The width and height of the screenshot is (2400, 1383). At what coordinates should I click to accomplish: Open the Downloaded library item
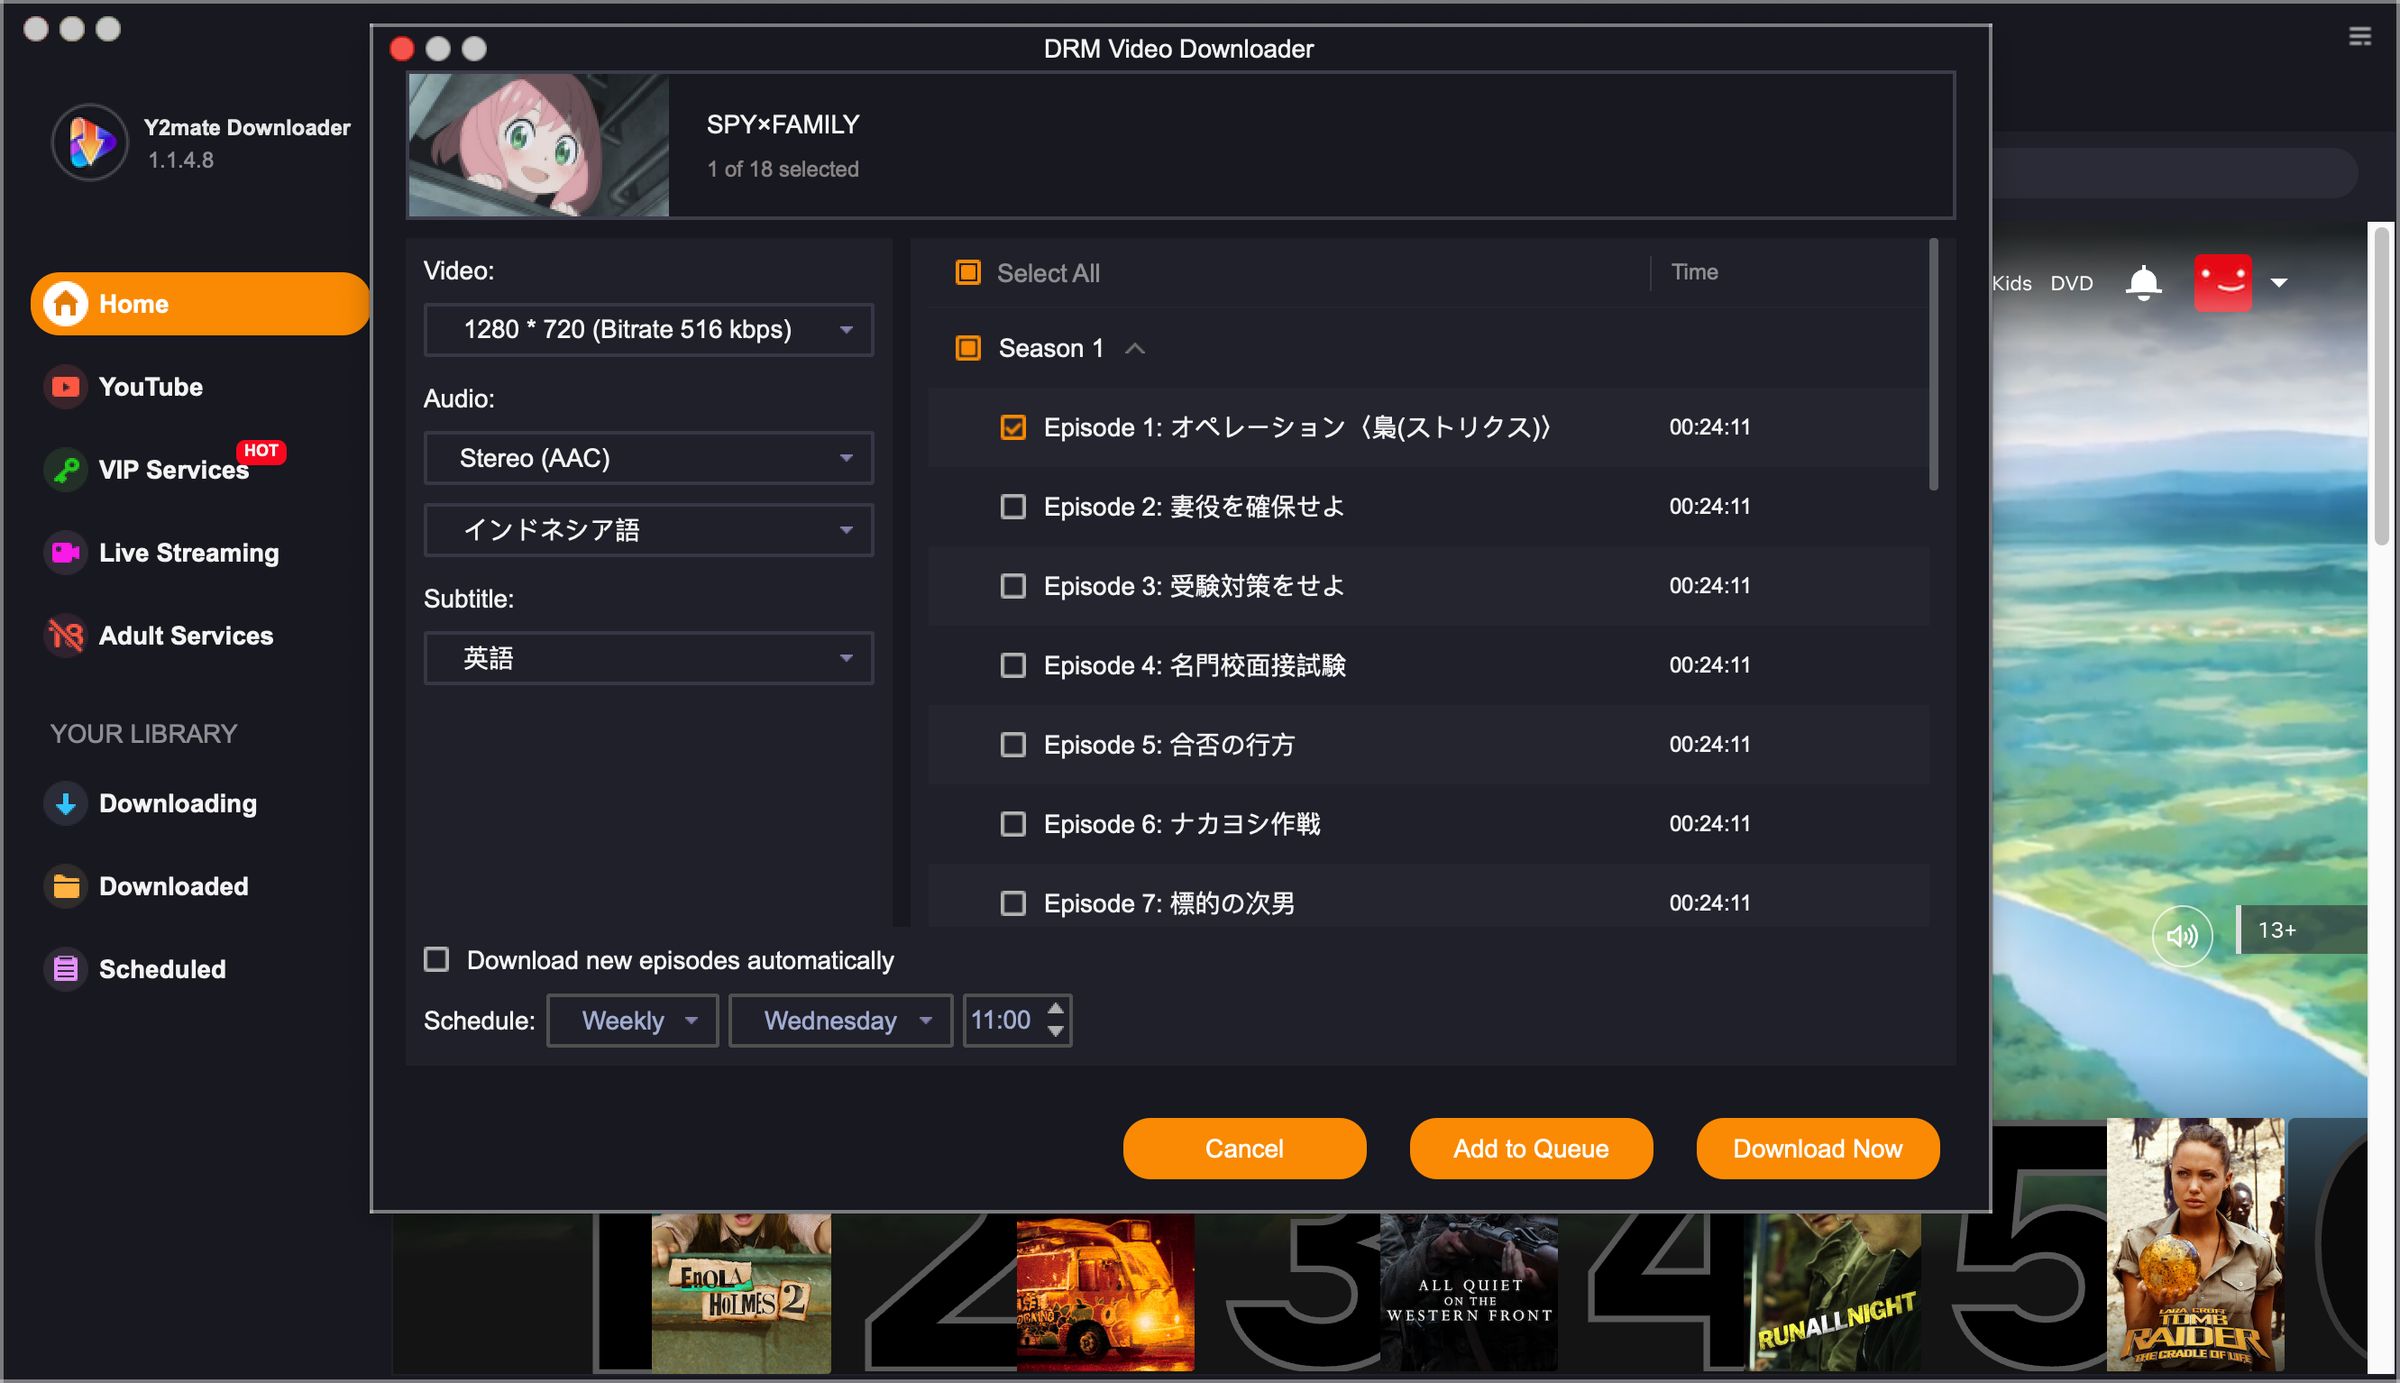[173, 886]
